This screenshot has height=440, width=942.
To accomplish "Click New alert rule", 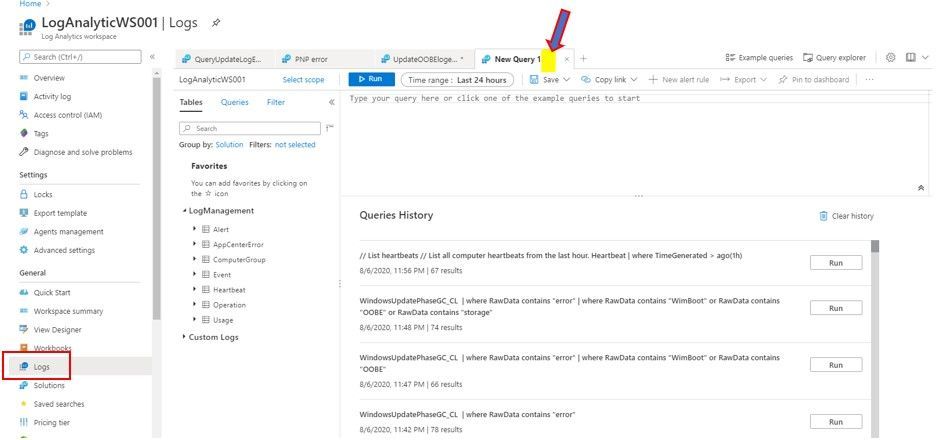I will point(679,79).
